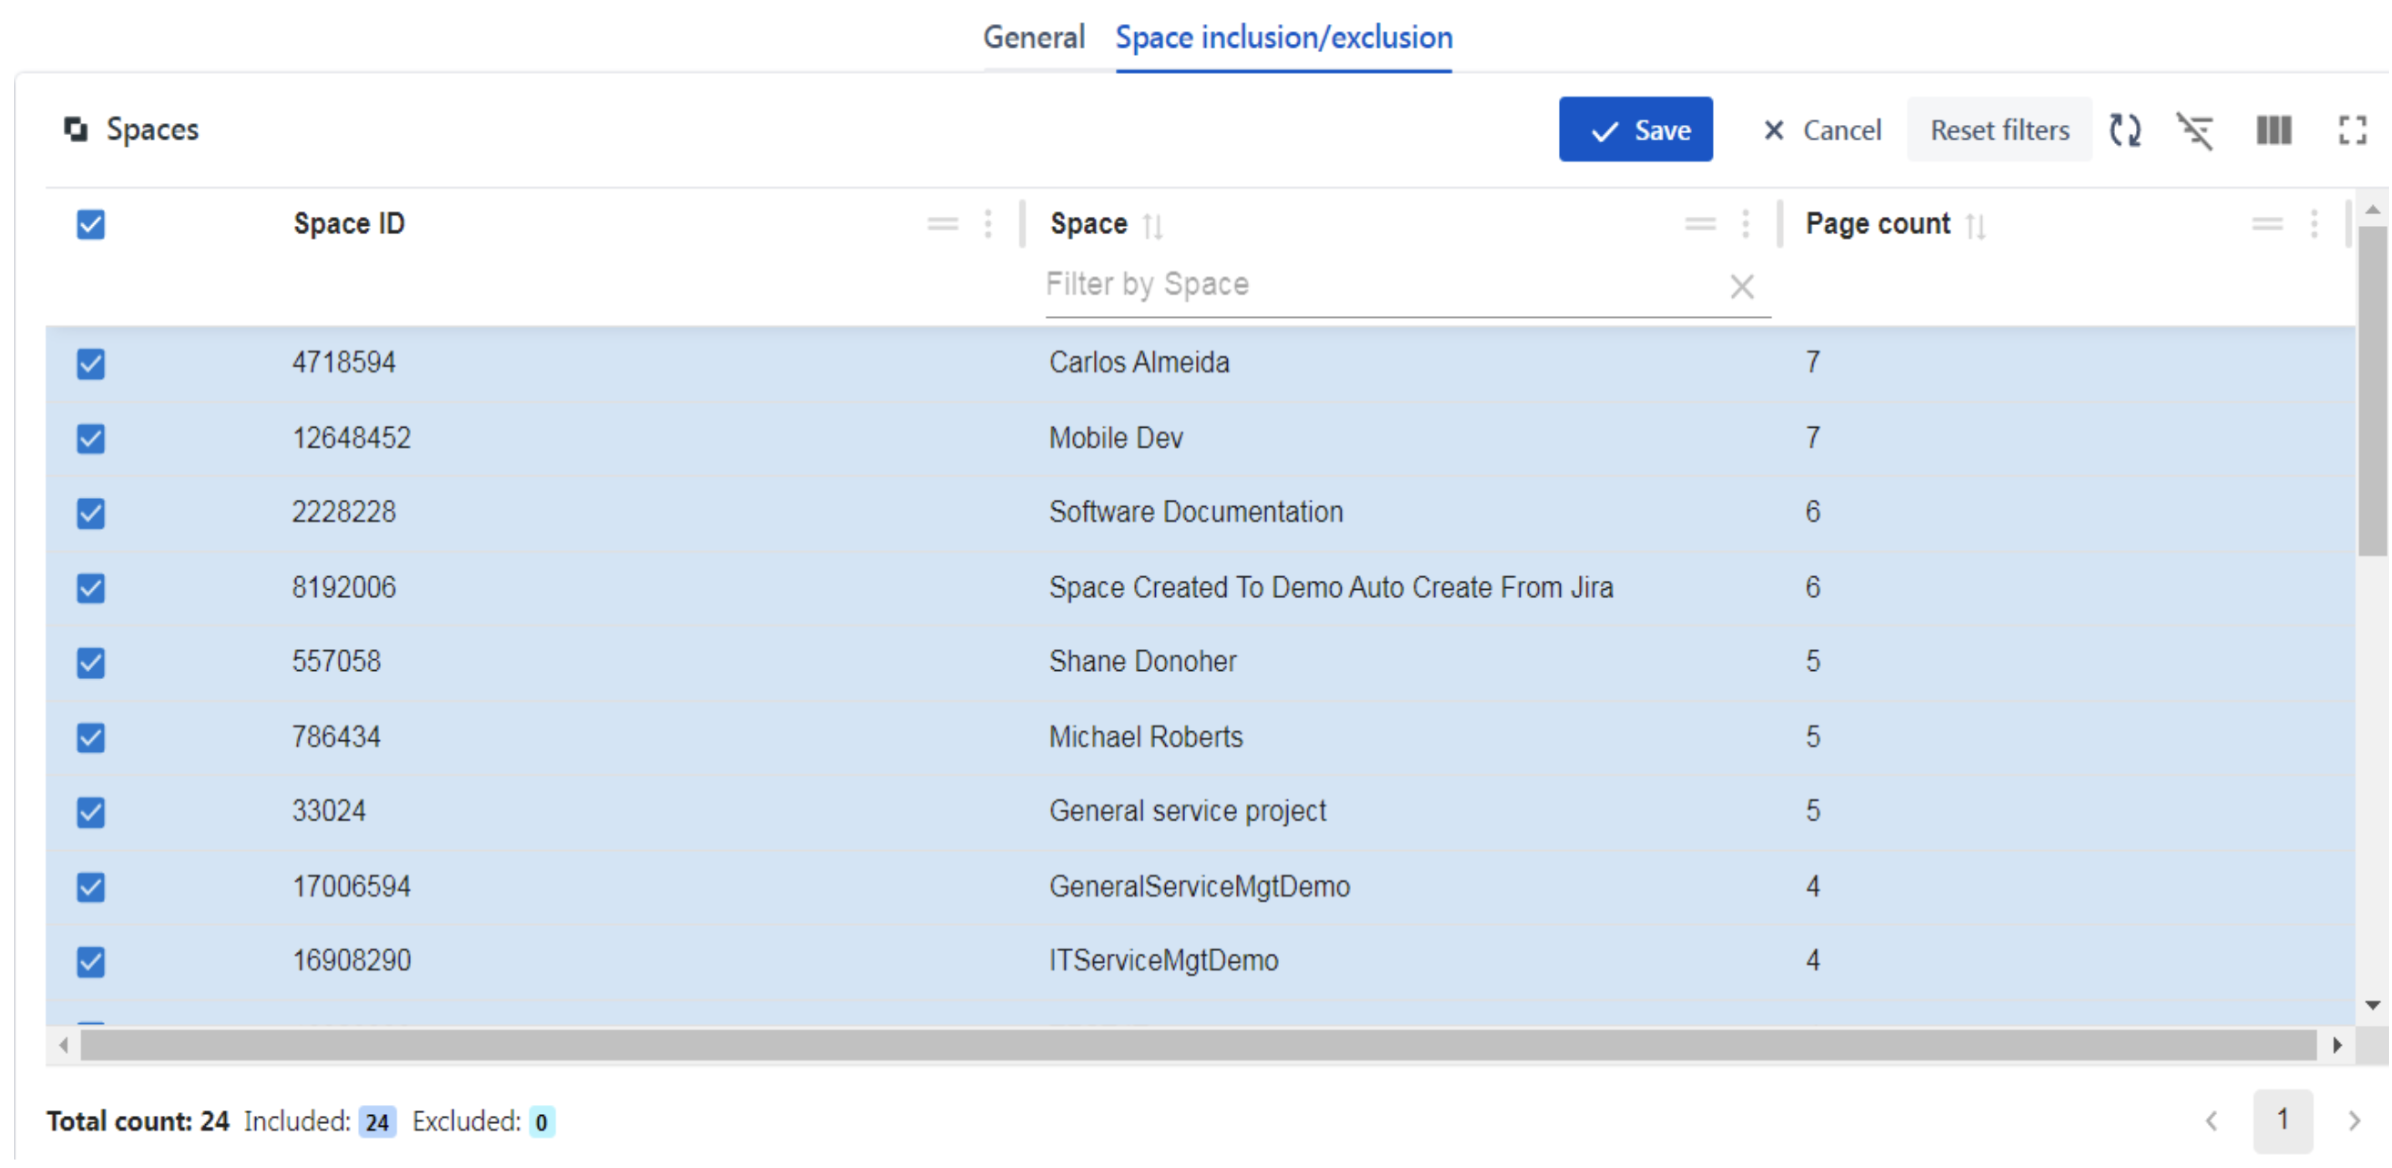2392x1168 pixels.
Task: Click the refresh icon in the toolbar
Action: click(x=2125, y=130)
